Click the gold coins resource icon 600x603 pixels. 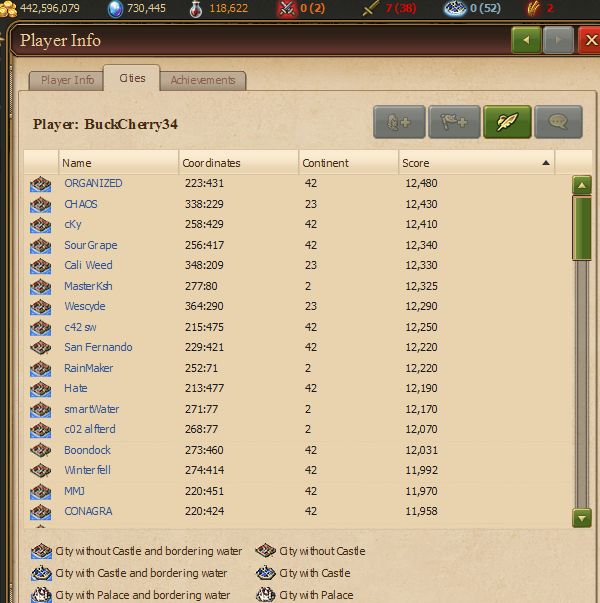pyautogui.click(x=8, y=8)
